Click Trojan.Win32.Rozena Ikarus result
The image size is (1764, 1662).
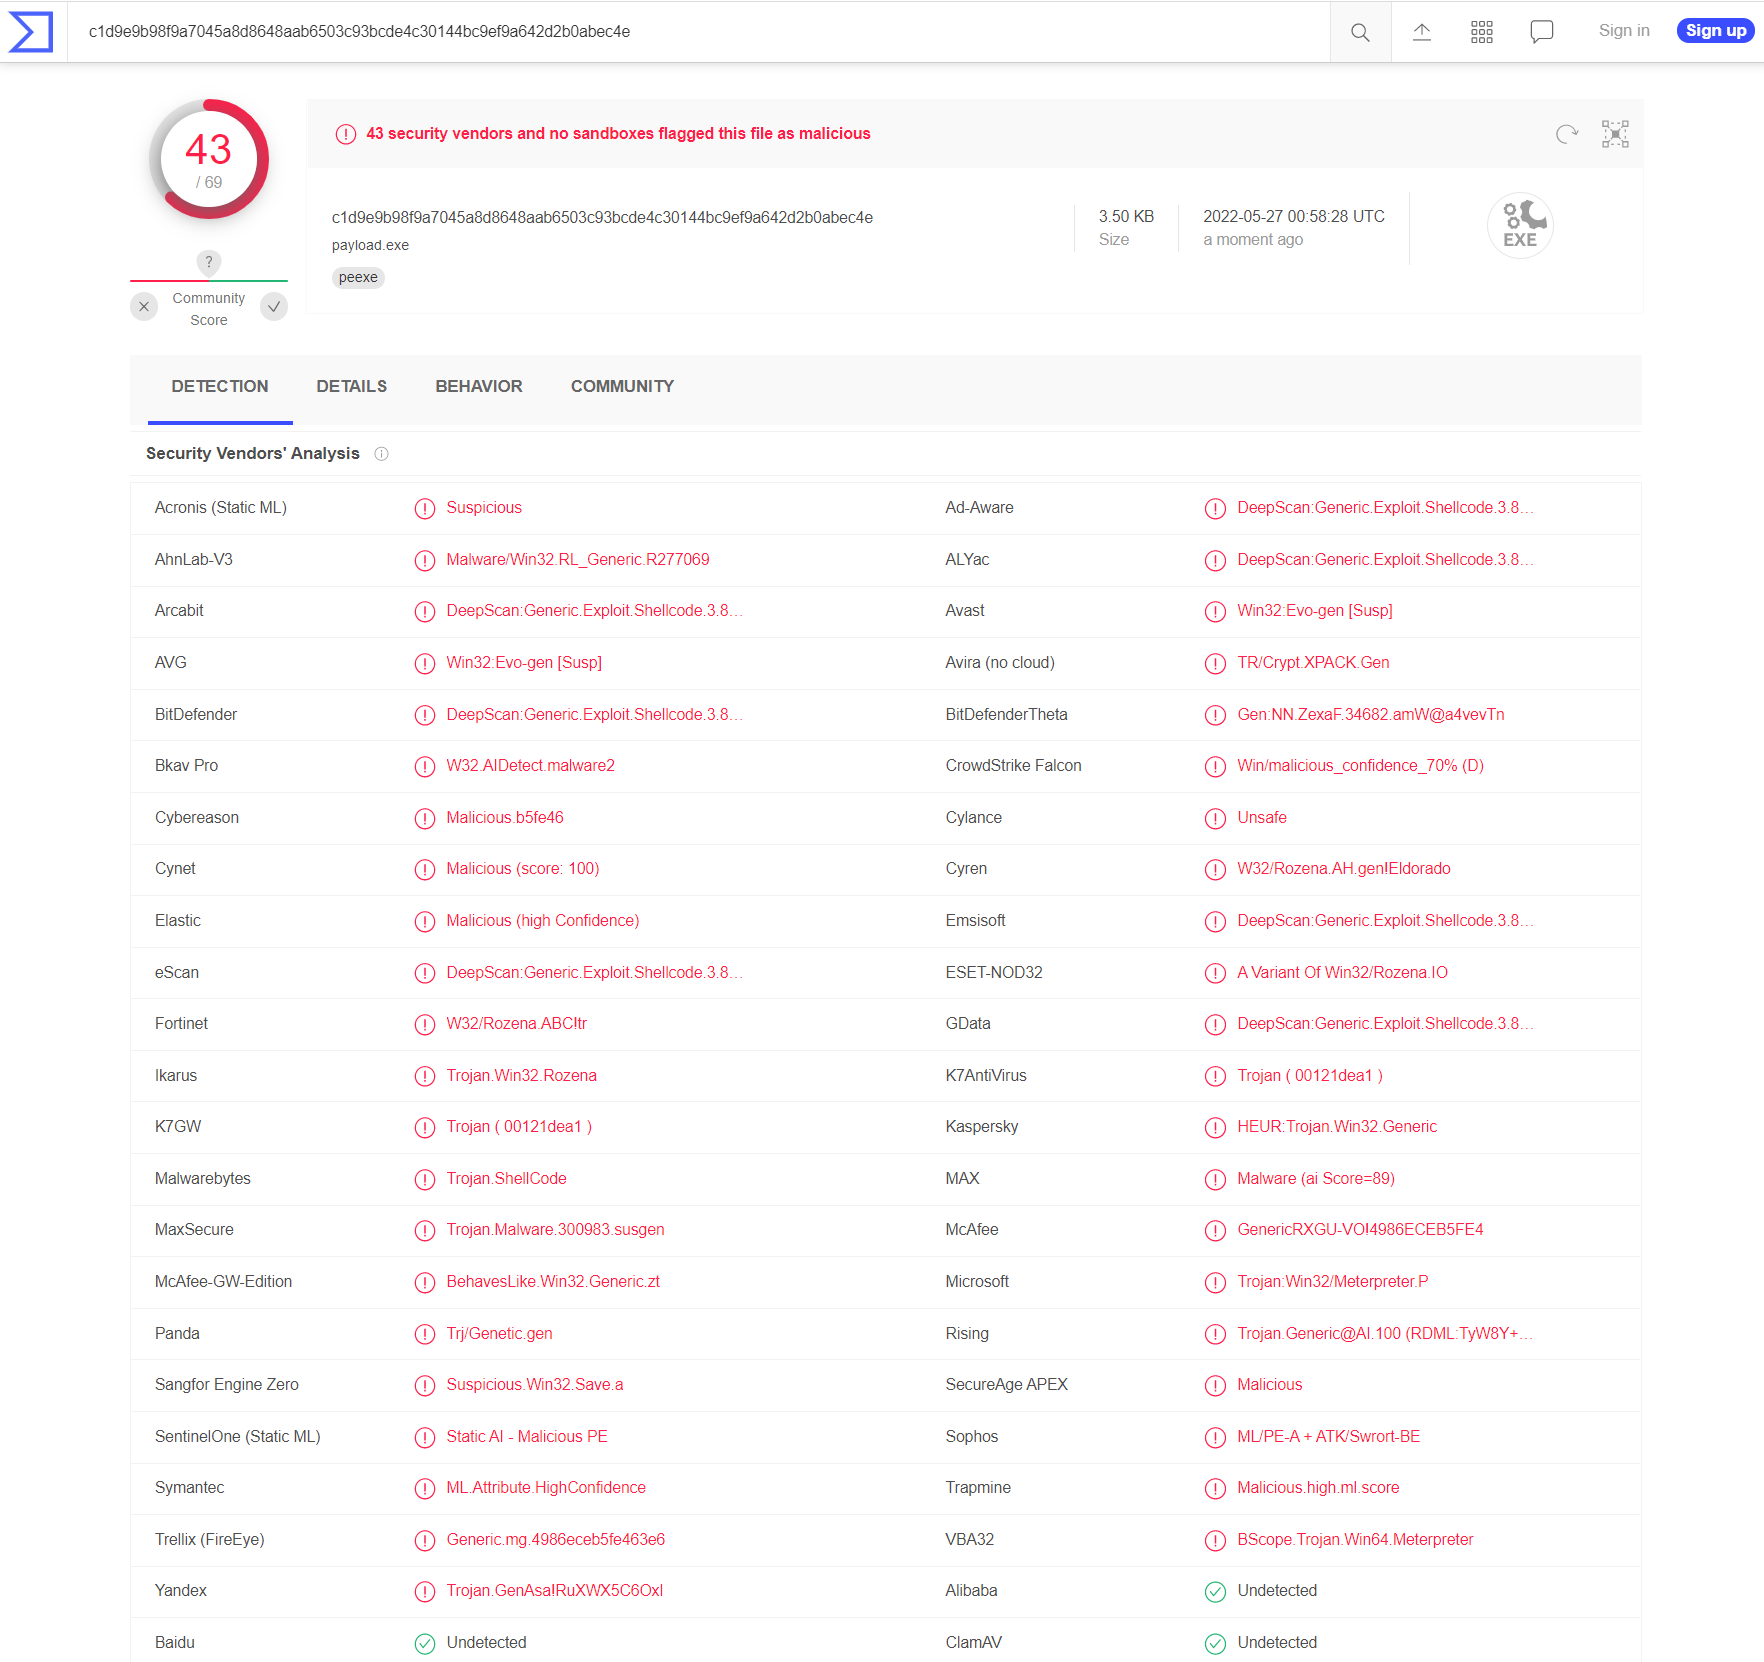pyautogui.click(x=521, y=1076)
